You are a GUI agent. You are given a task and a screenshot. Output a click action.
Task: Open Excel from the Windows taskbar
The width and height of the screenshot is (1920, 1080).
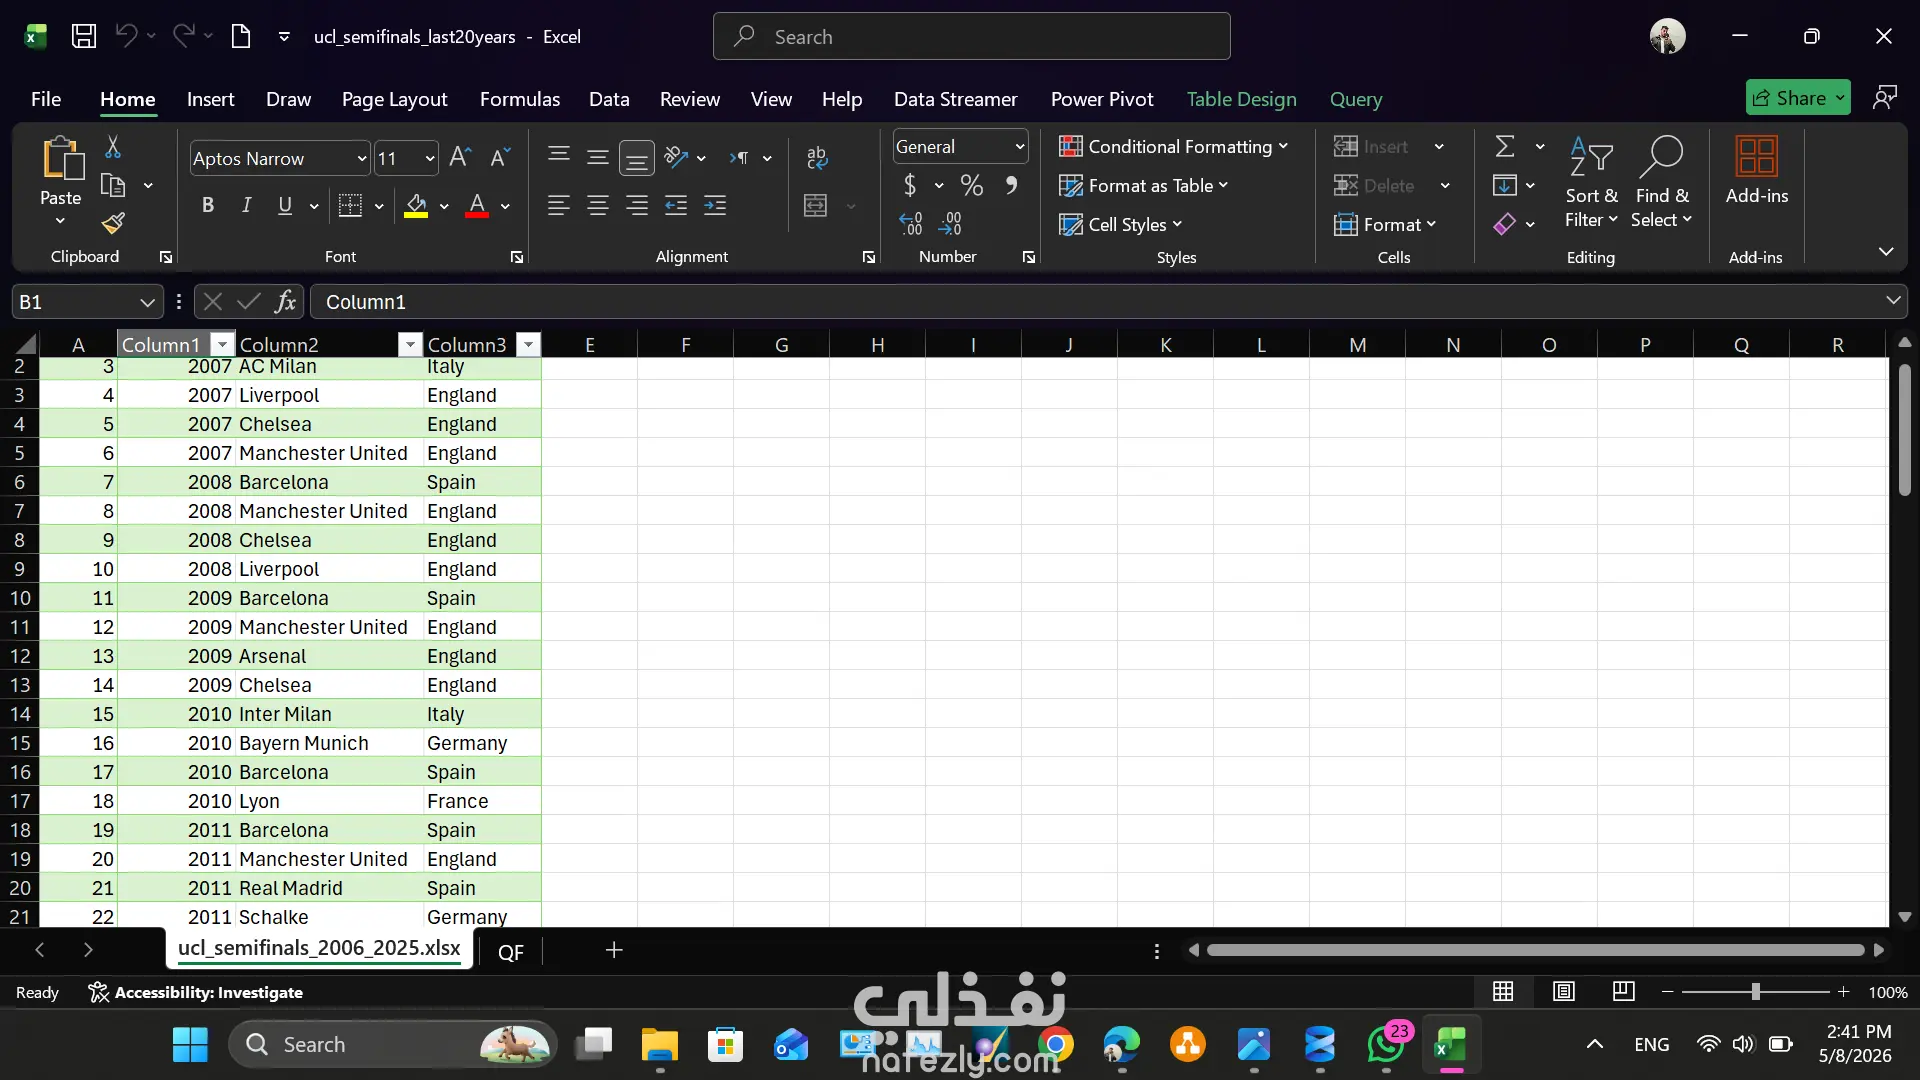[1452, 1045]
